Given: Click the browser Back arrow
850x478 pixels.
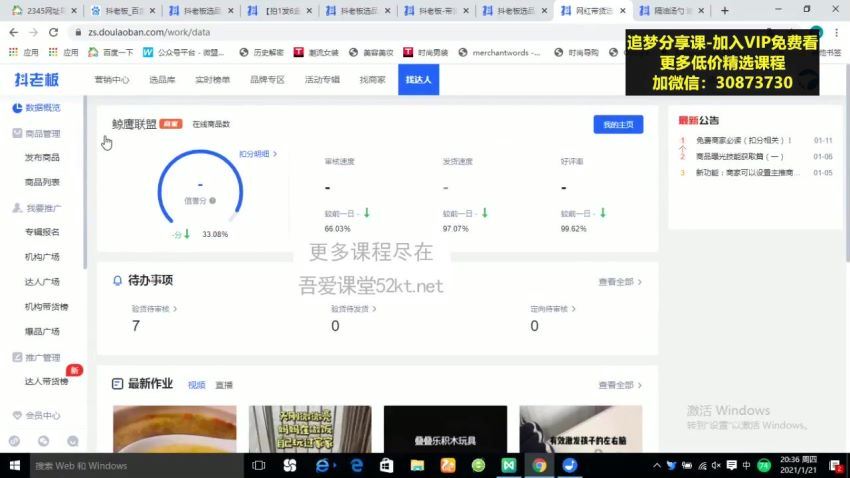Looking at the screenshot, I should click(14, 33).
